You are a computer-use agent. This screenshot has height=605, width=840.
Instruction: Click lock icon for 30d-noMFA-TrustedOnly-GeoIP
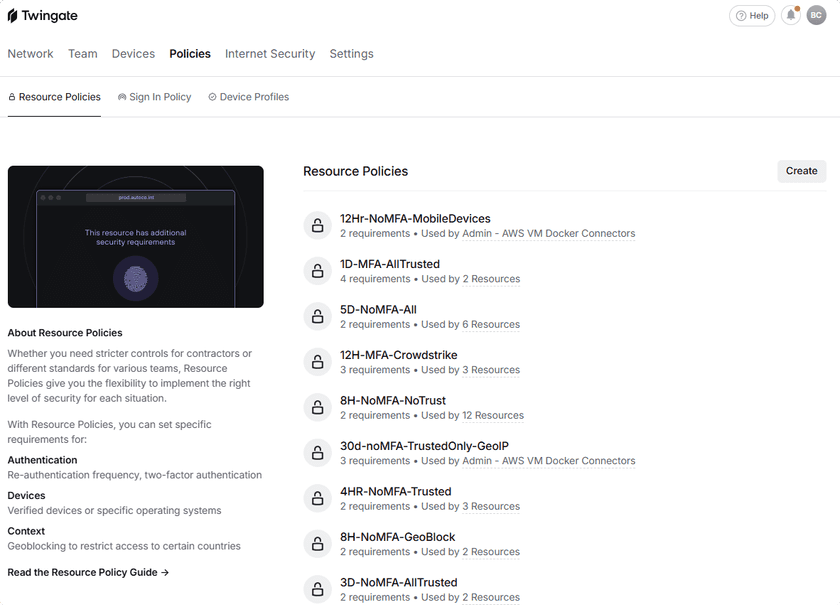[318, 453]
